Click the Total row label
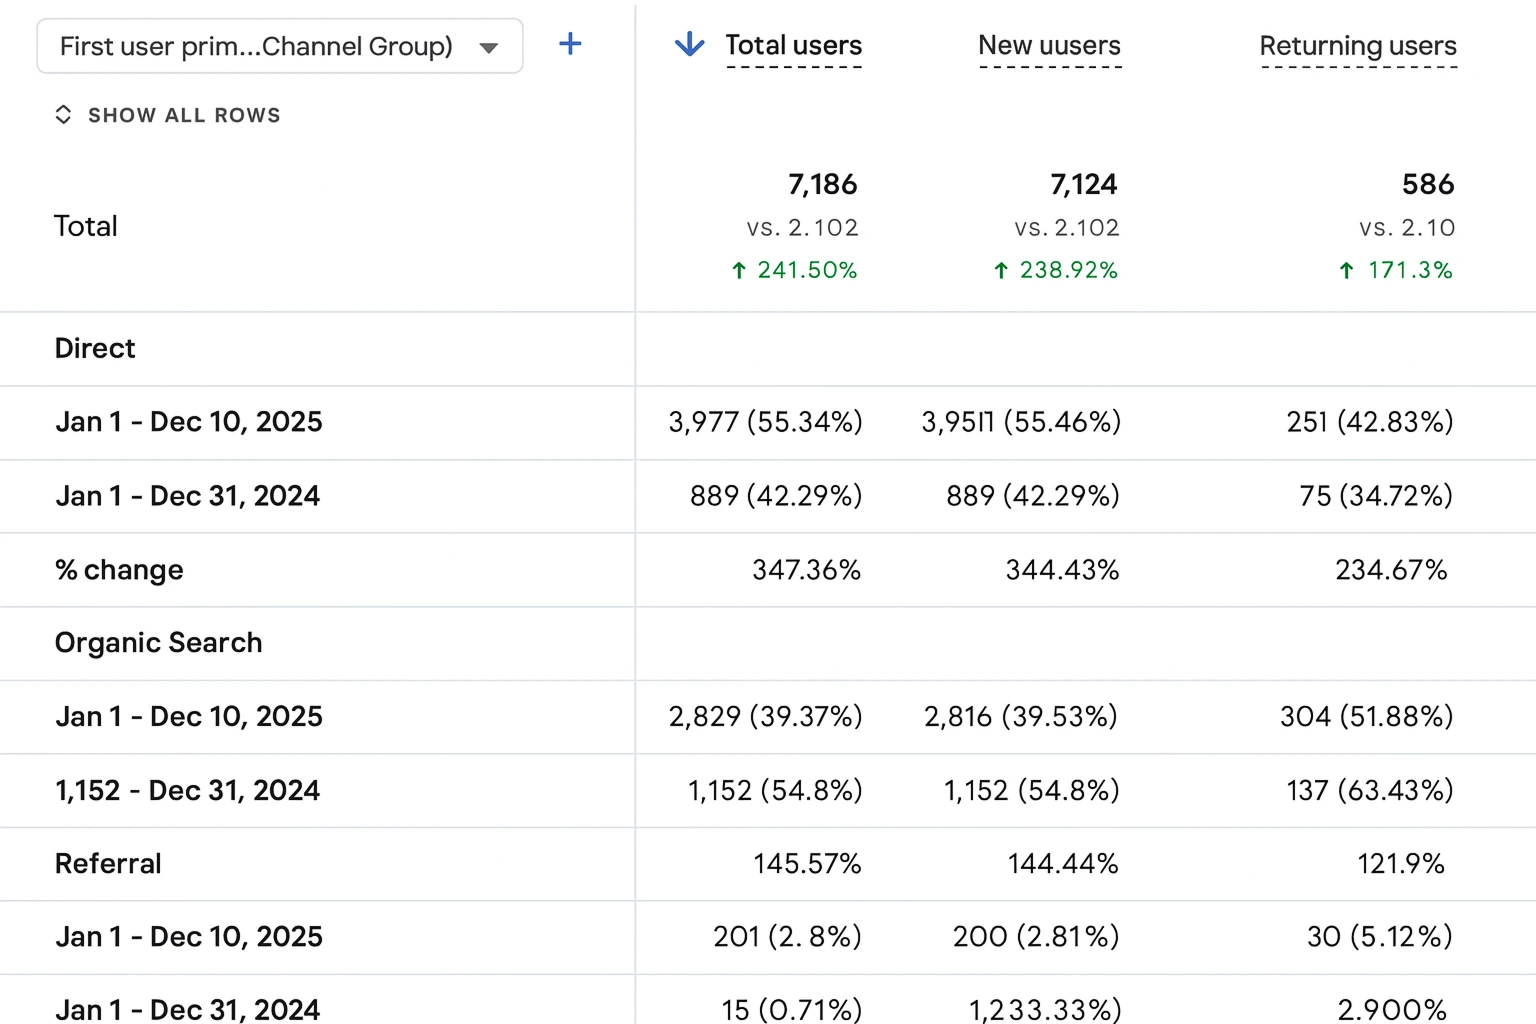 click(x=86, y=226)
